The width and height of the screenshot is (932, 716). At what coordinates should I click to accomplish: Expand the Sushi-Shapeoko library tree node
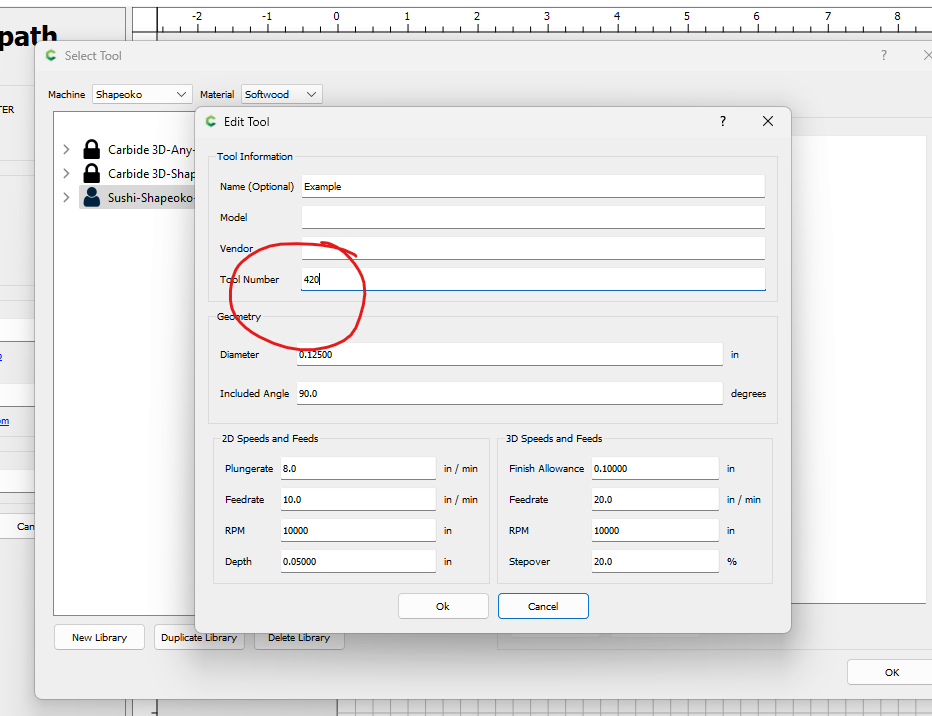click(66, 198)
